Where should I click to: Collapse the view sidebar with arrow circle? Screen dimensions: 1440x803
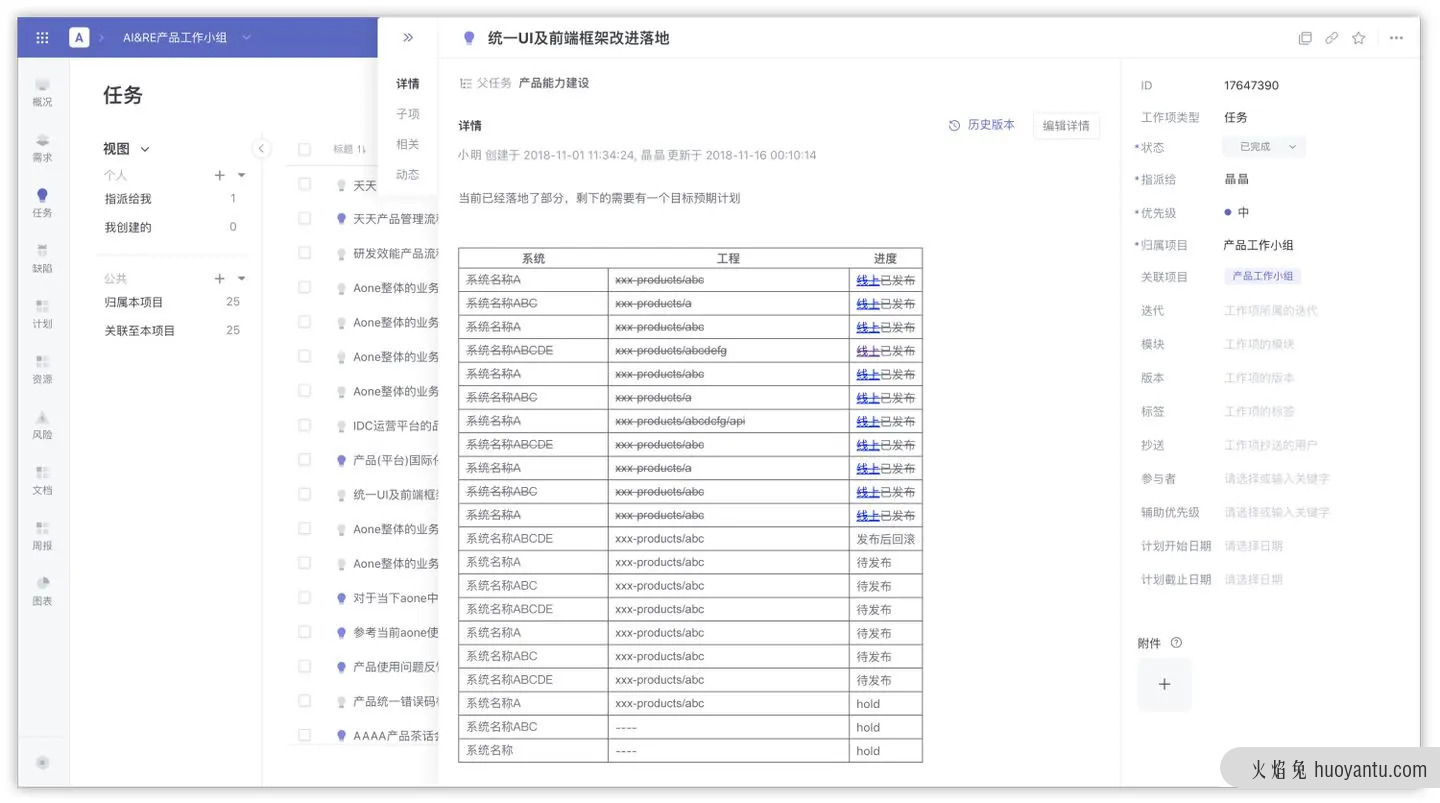pos(261,149)
